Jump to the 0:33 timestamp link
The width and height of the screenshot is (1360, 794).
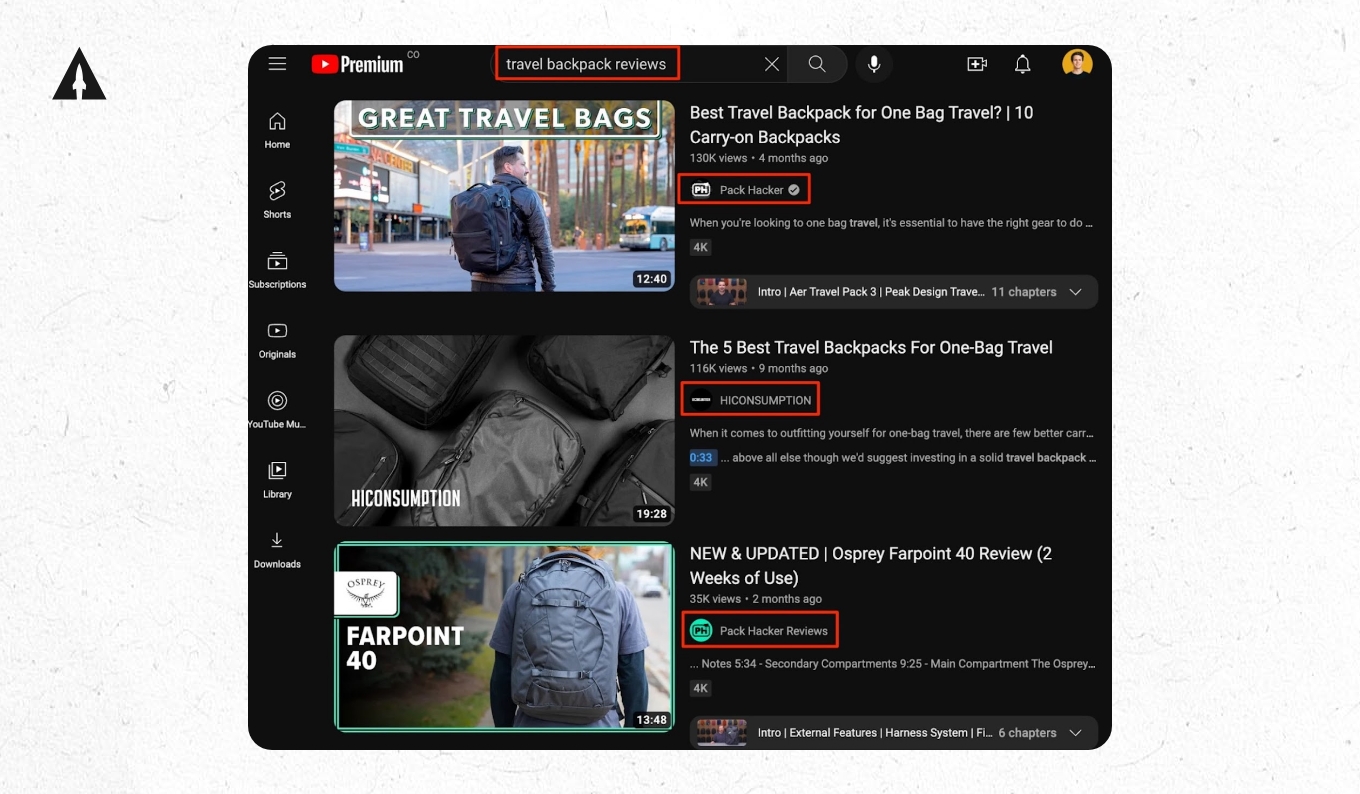[x=701, y=457]
